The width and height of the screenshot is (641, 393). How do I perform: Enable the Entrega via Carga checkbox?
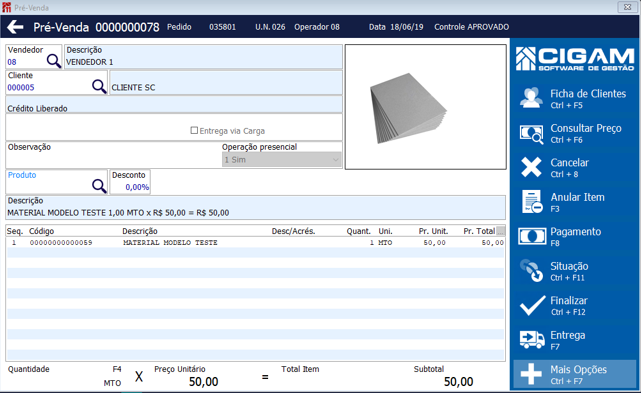pyautogui.click(x=194, y=130)
